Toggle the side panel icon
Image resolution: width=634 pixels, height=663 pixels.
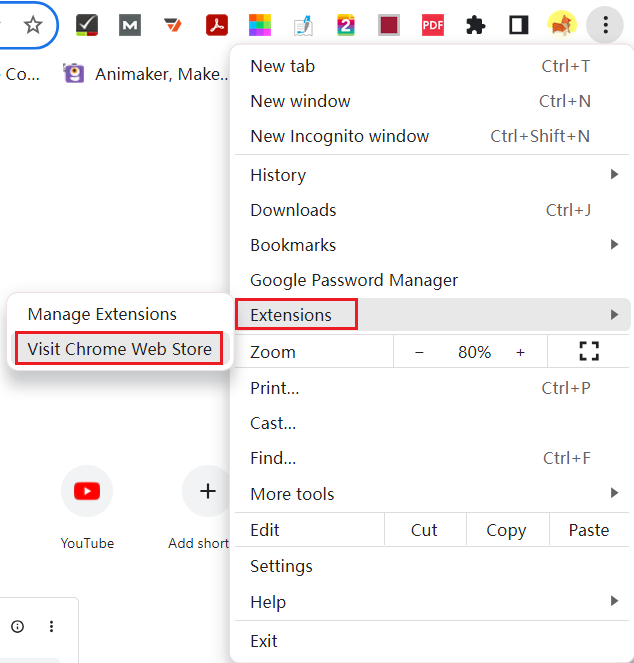519,25
